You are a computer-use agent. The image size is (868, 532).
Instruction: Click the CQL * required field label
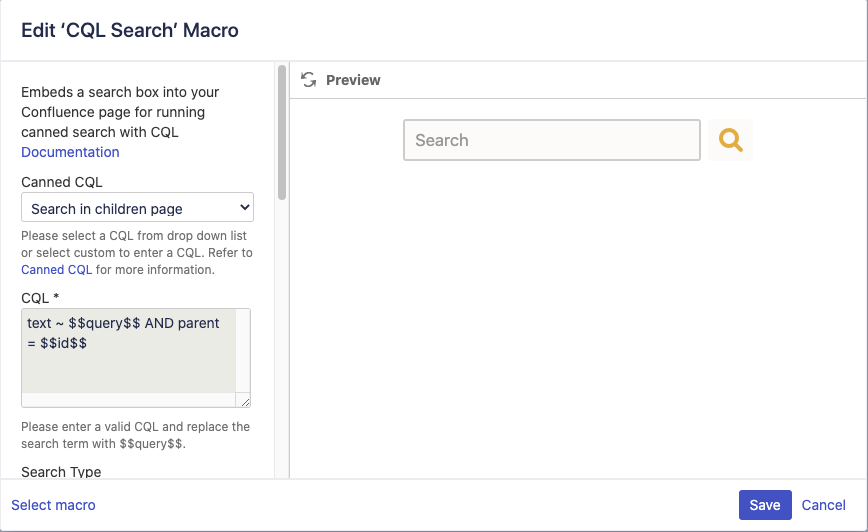point(42,297)
